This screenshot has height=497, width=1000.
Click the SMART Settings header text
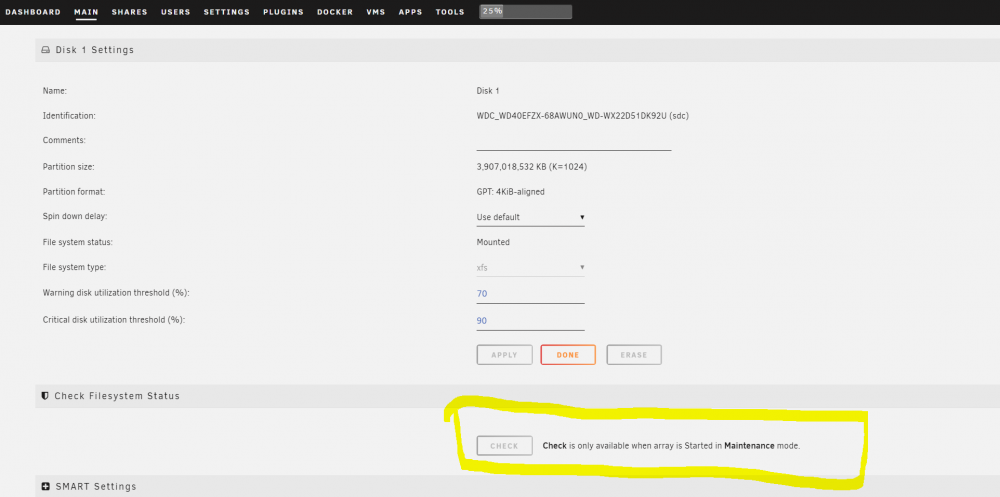[x=96, y=487]
